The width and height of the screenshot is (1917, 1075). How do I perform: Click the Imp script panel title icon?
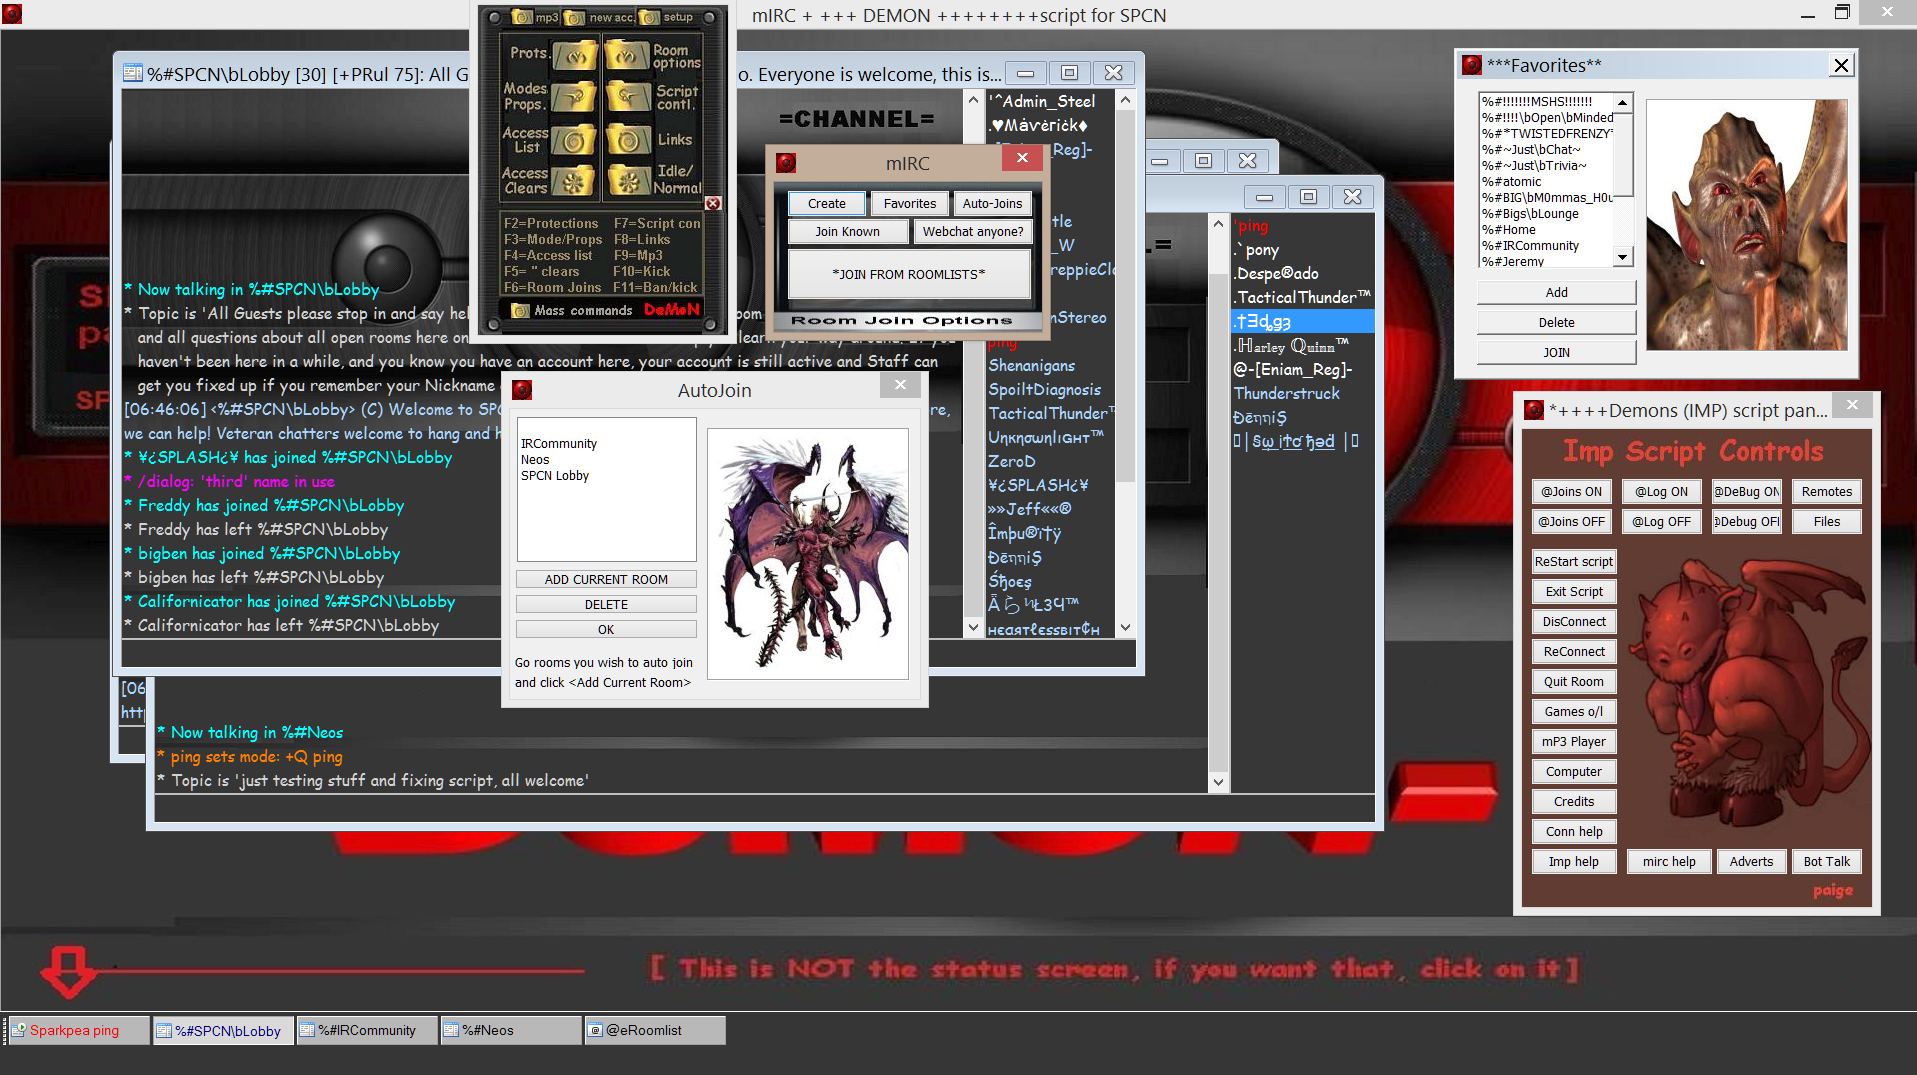(1534, 410)
